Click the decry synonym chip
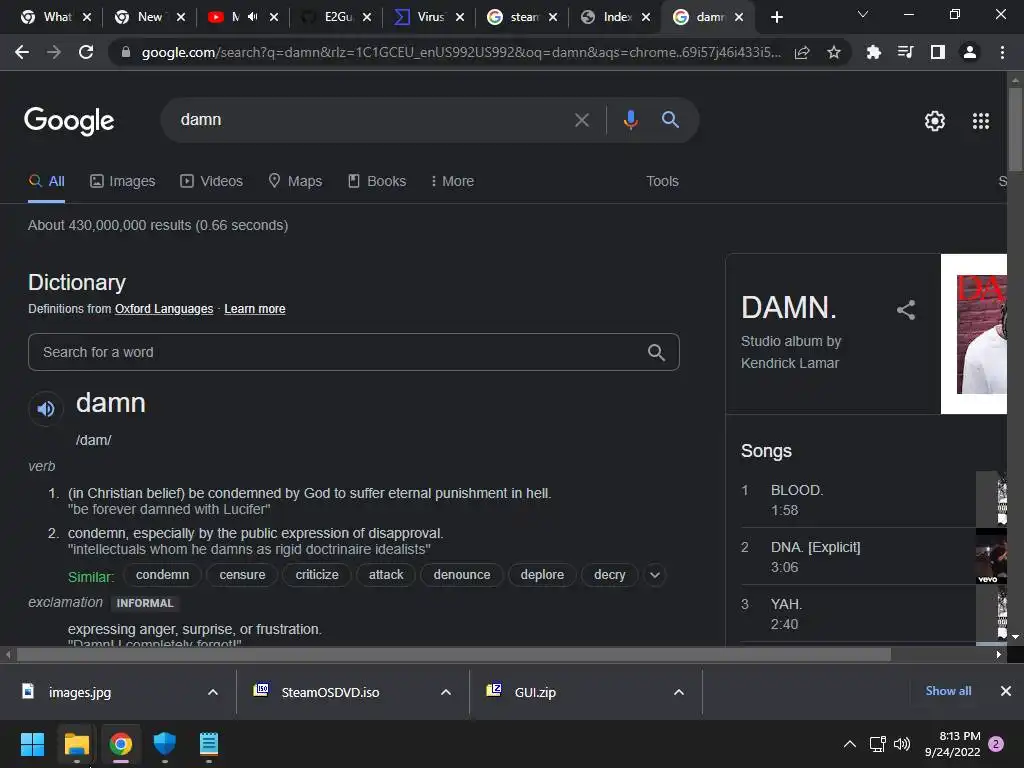Image resolution: width=1024 pixels, height=768 pixels. (609, 575)
